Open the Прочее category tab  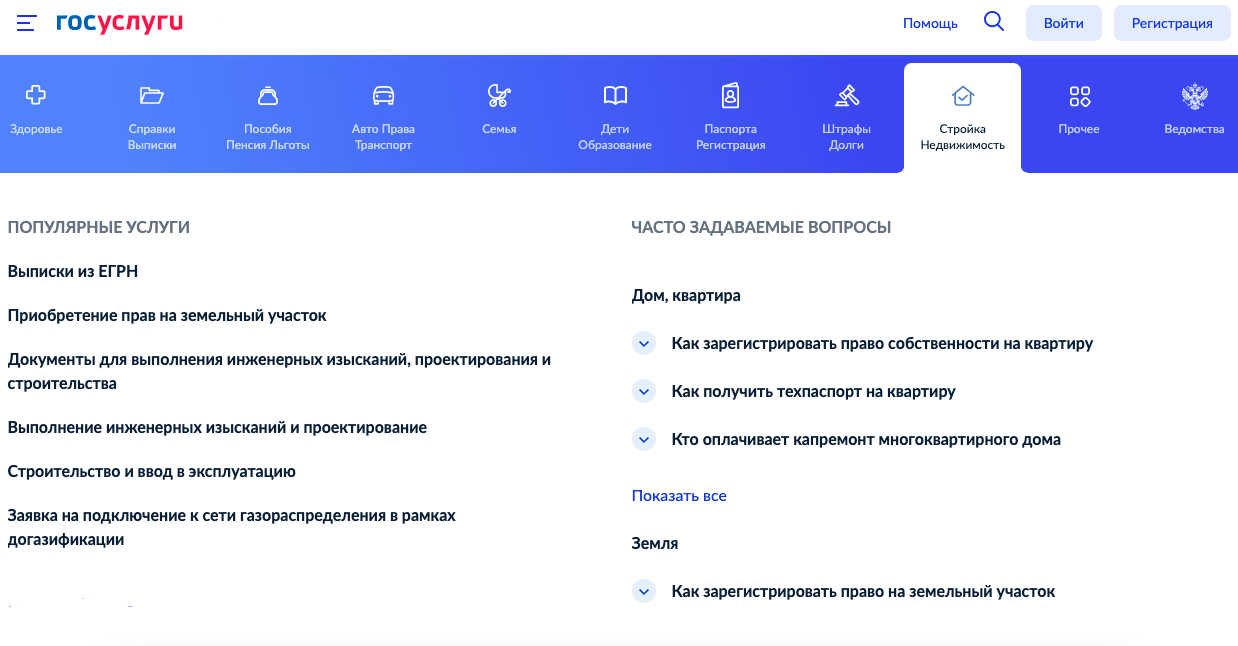coord(1079,112)
